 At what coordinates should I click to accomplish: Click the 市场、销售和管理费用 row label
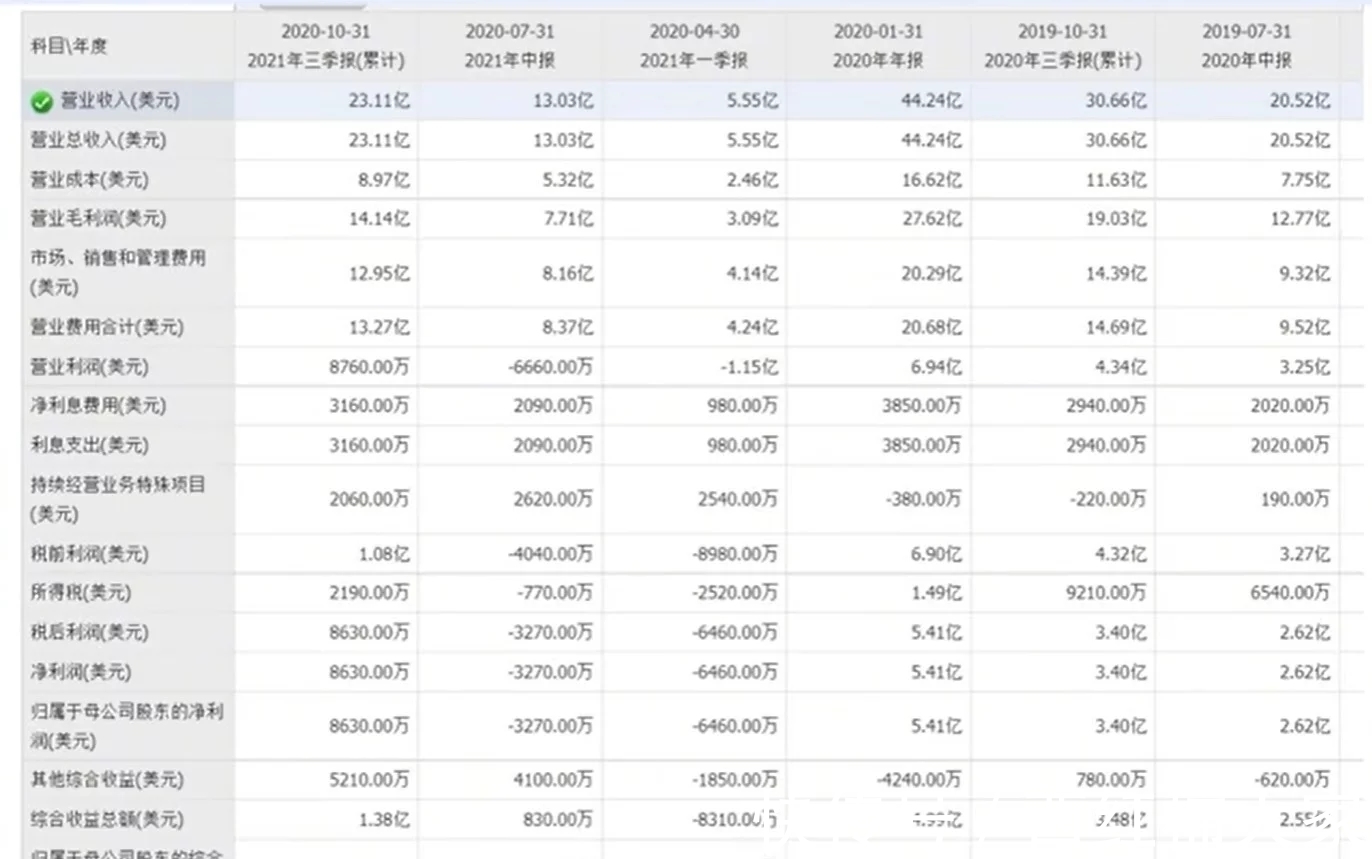118,272
